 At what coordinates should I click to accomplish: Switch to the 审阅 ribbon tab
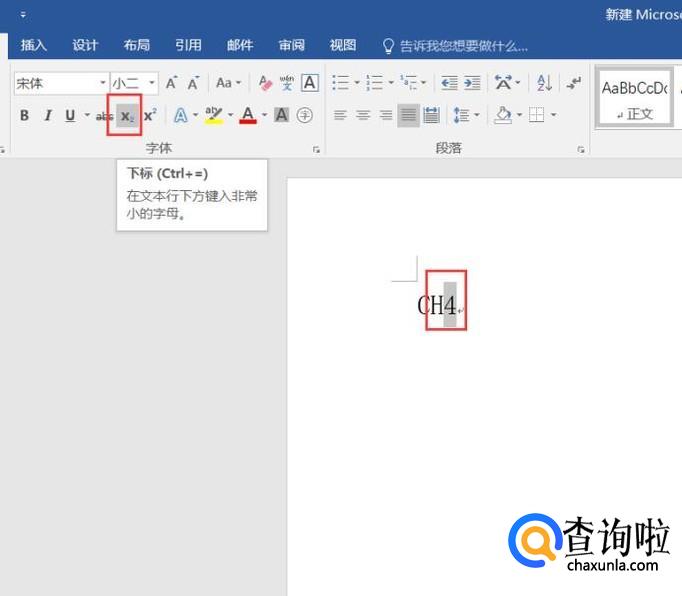[292, 45]
